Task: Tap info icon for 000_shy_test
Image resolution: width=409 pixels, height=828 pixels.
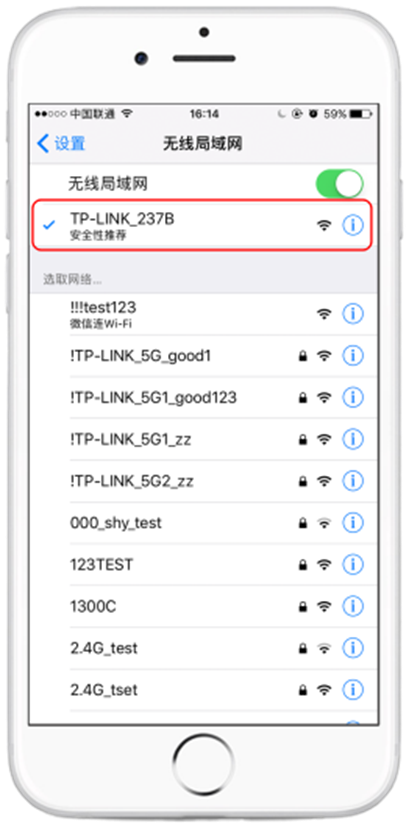Action: coord(353,523)
